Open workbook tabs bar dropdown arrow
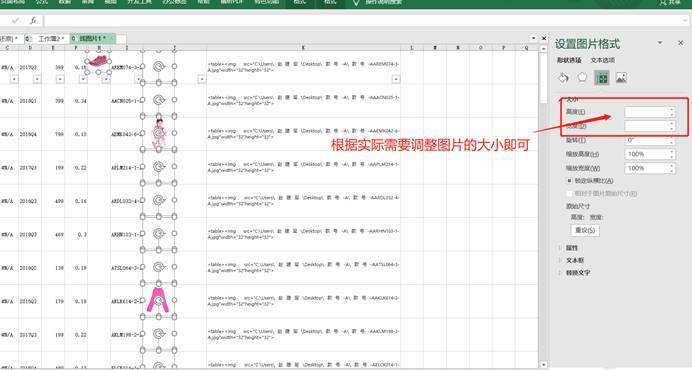Image resolution: width=692 pixels, height=370 pixels. tap(533, 39)
